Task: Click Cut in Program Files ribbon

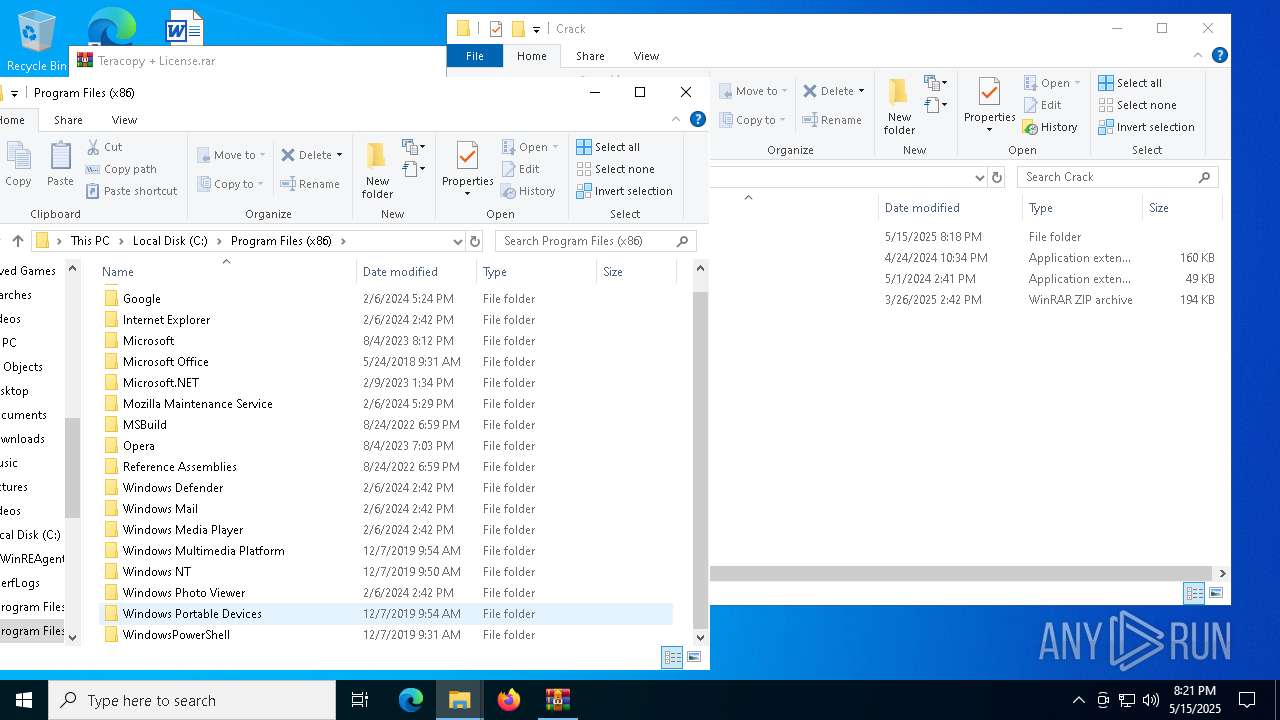Action: pyautogui.click(x=104, y=147)
